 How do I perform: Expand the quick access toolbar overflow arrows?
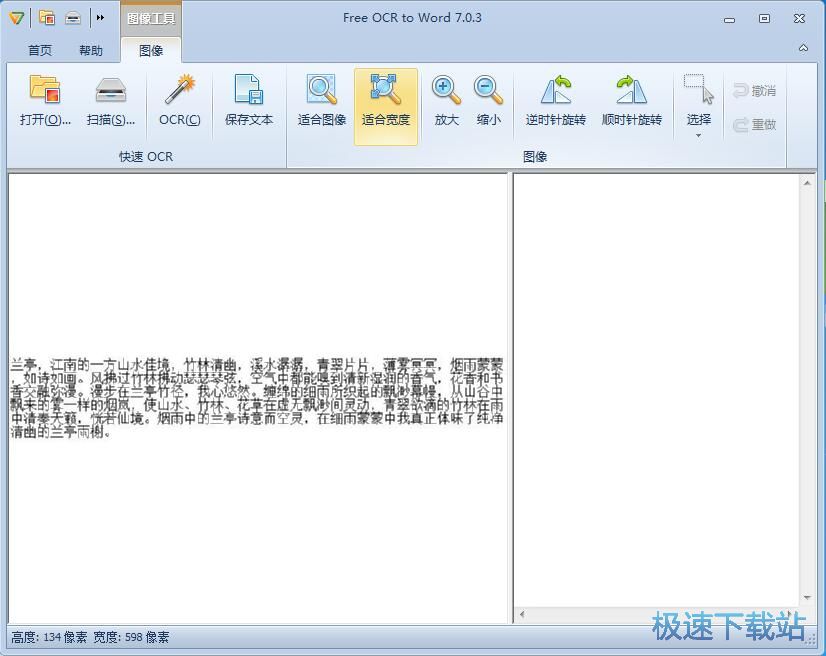[x=99, y=17]
